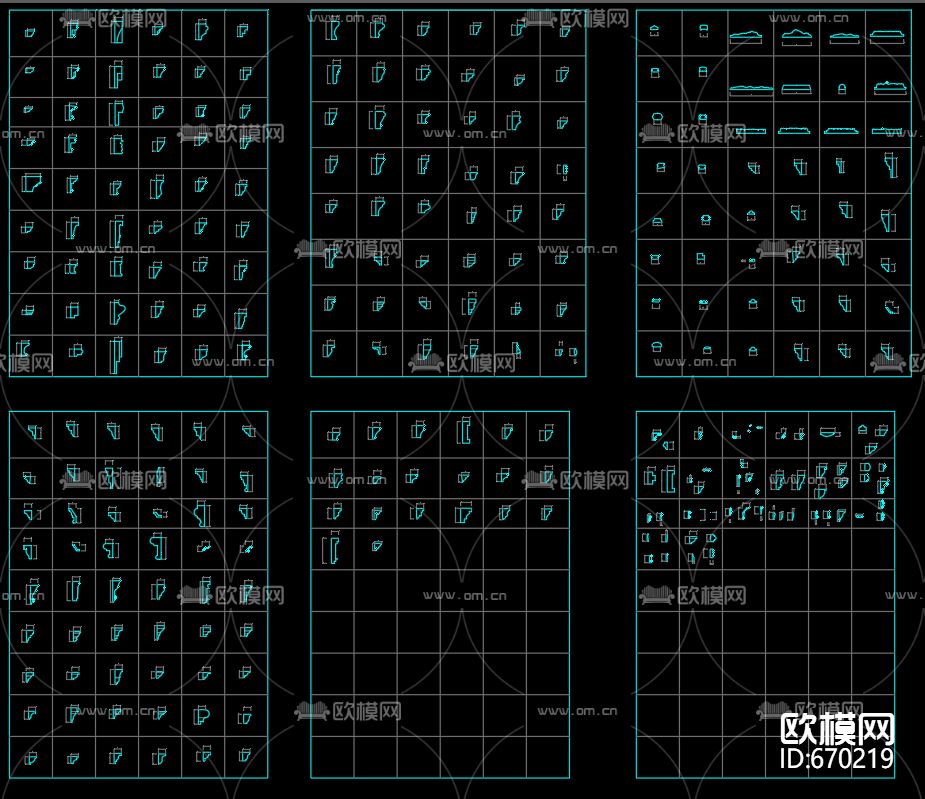Select the tall bracket profile in bottom-middle sheet's fourth row
This screenshot has height=799, width=925.
click(x=332, y=548)
